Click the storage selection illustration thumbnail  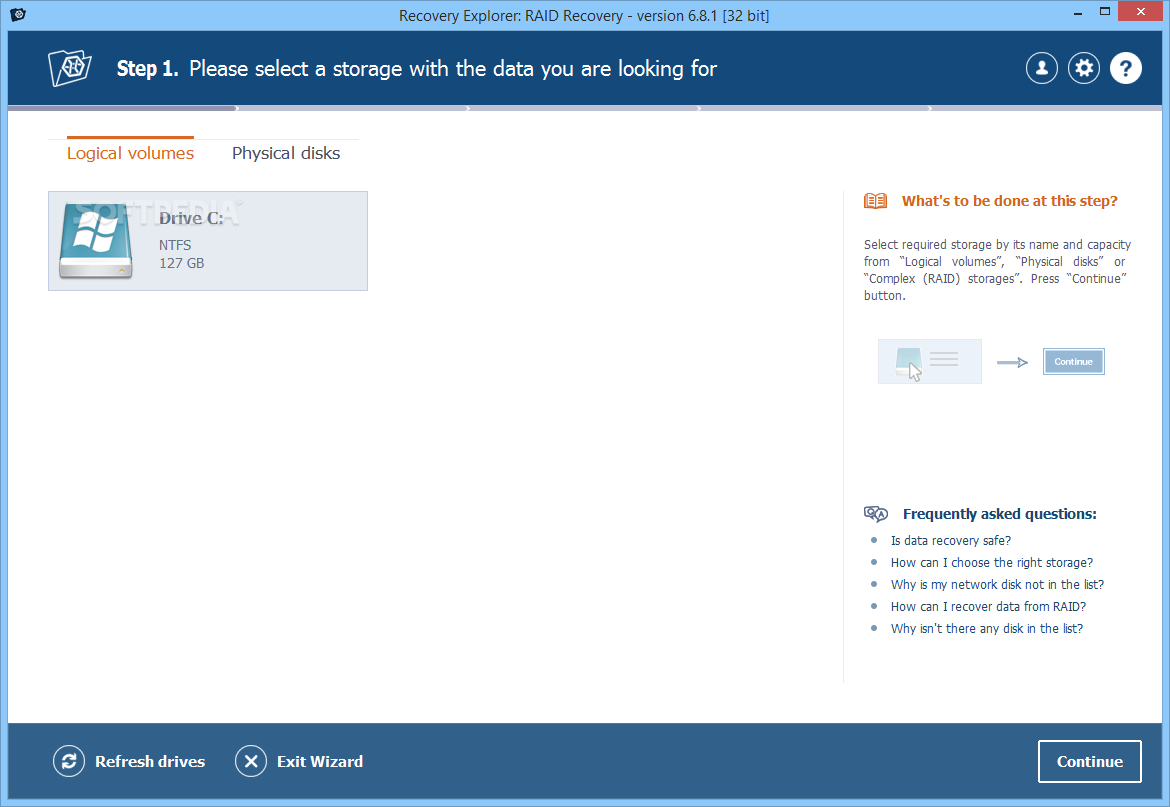(930, 362)
